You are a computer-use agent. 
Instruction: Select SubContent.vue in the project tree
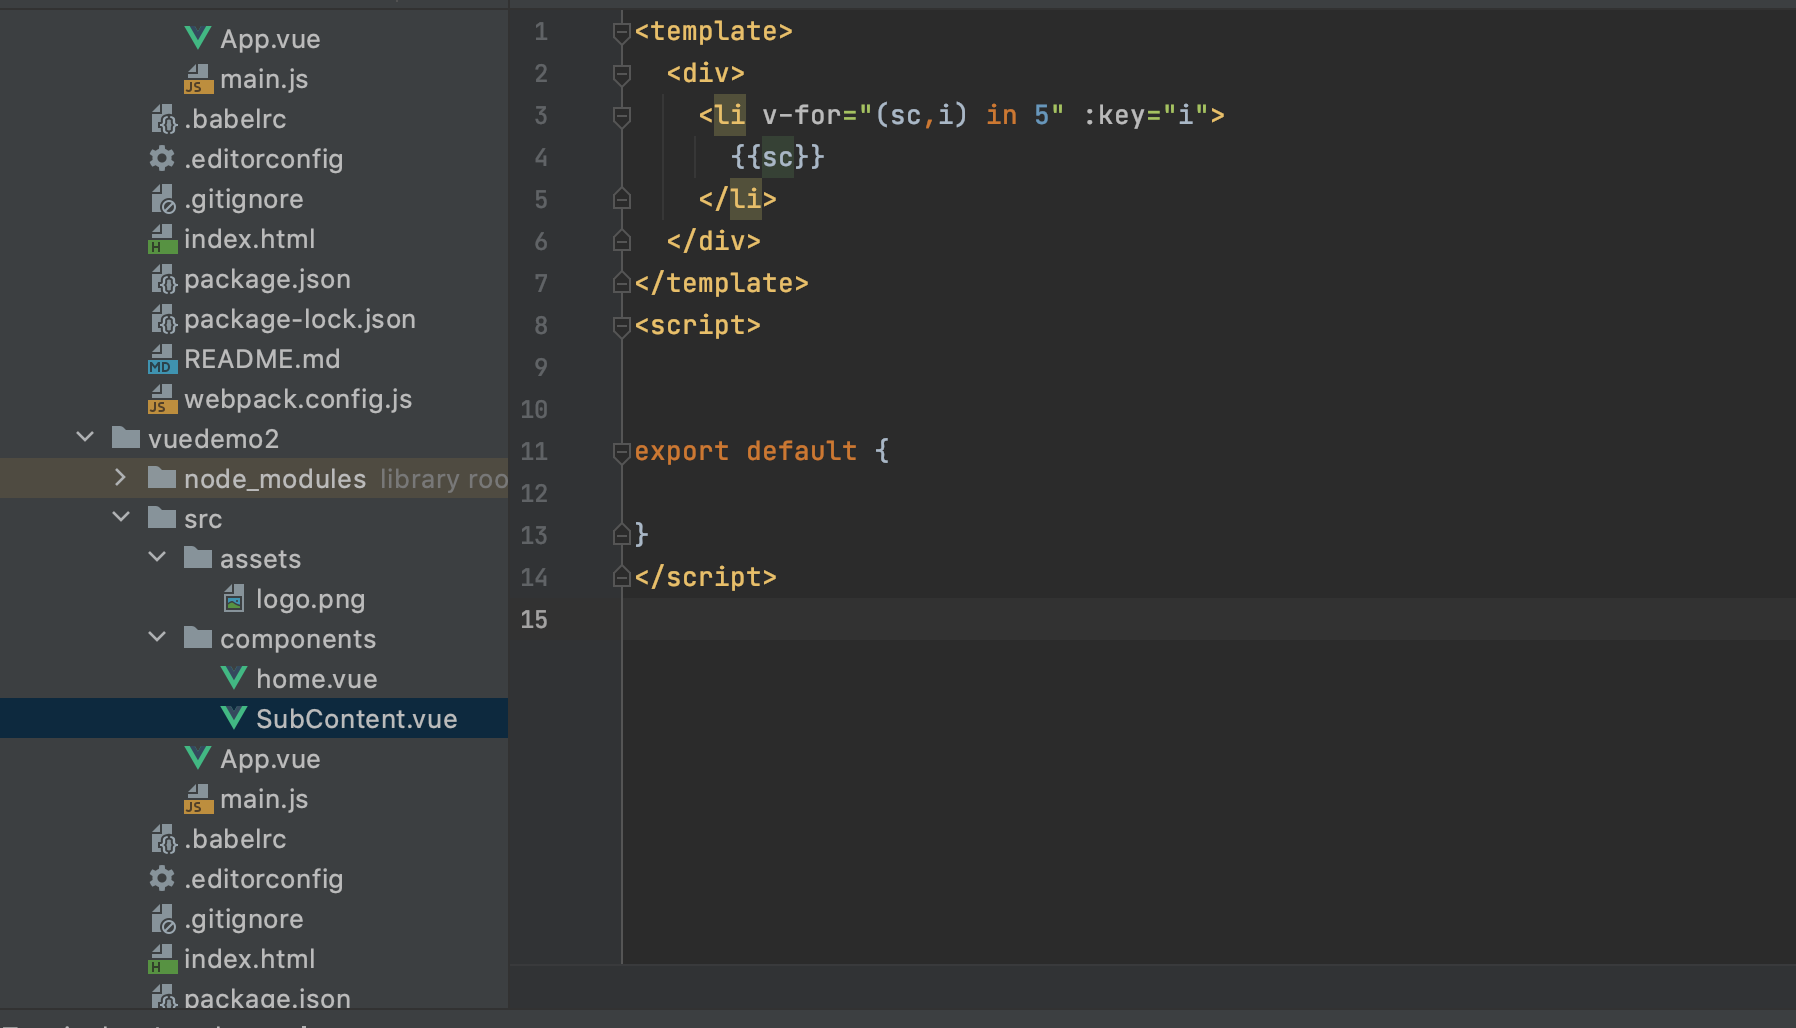356,719
